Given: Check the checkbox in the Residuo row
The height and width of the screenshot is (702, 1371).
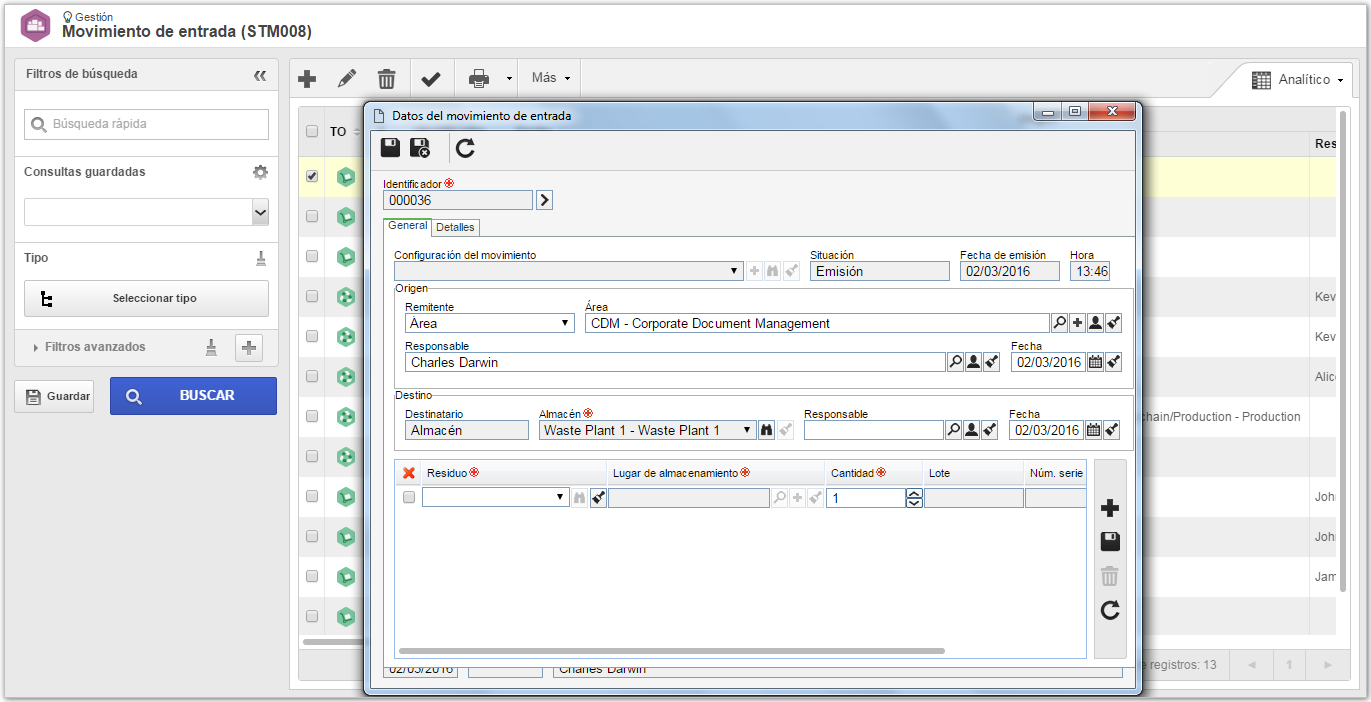Looking at the screenshot, I should [x=408, y=497].
